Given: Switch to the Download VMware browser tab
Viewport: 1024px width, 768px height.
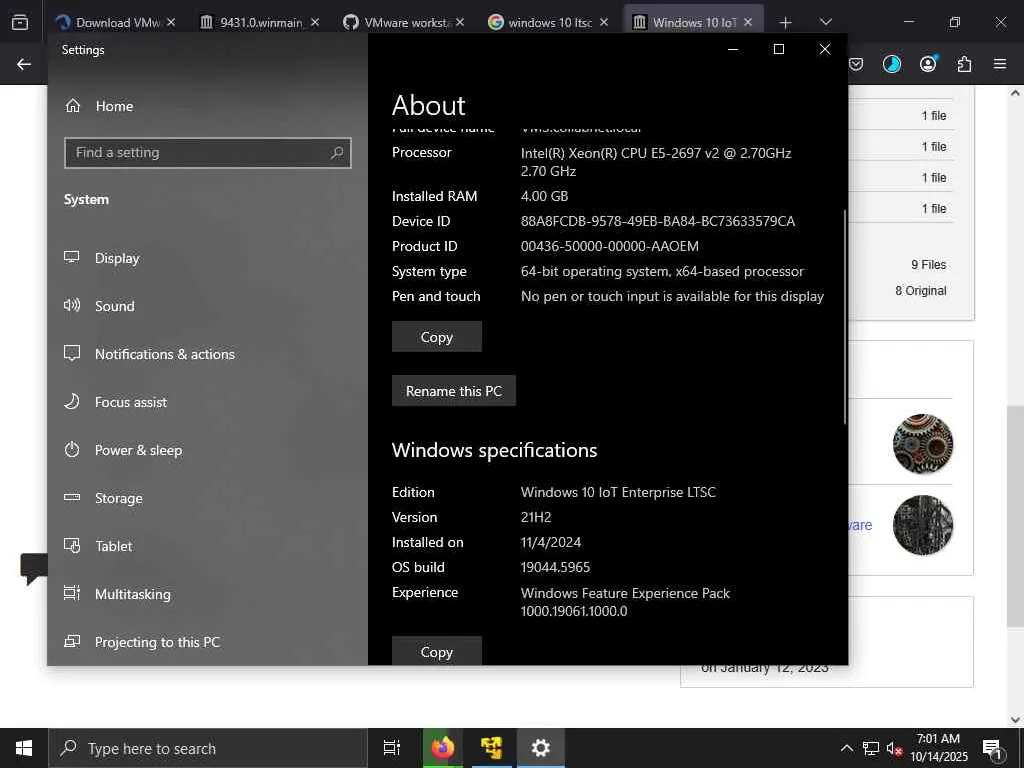Looking at the screenshot, I should [x=115, y=22].
